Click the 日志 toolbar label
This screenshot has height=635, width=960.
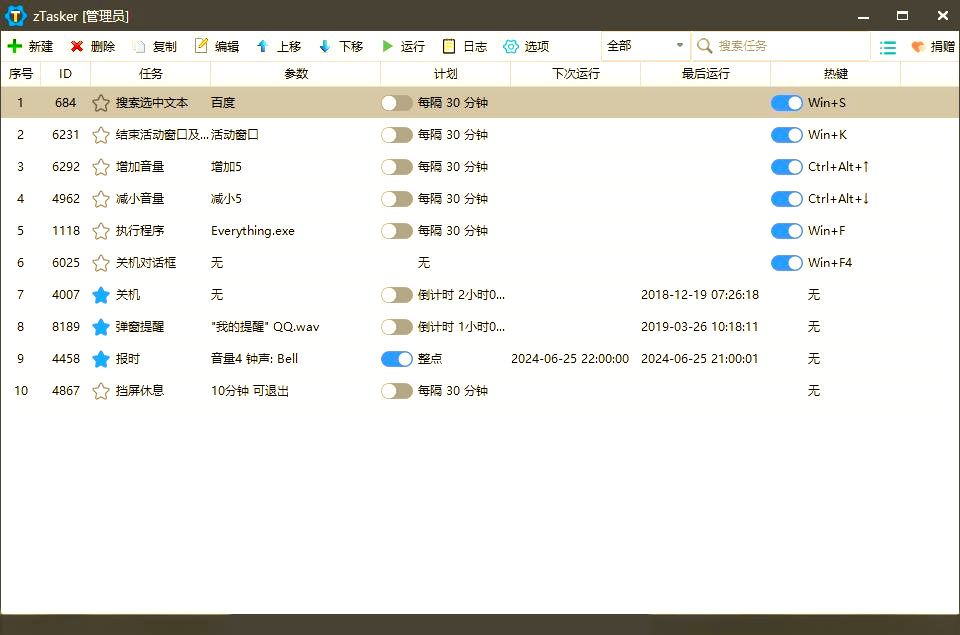(x=475, y=47)
